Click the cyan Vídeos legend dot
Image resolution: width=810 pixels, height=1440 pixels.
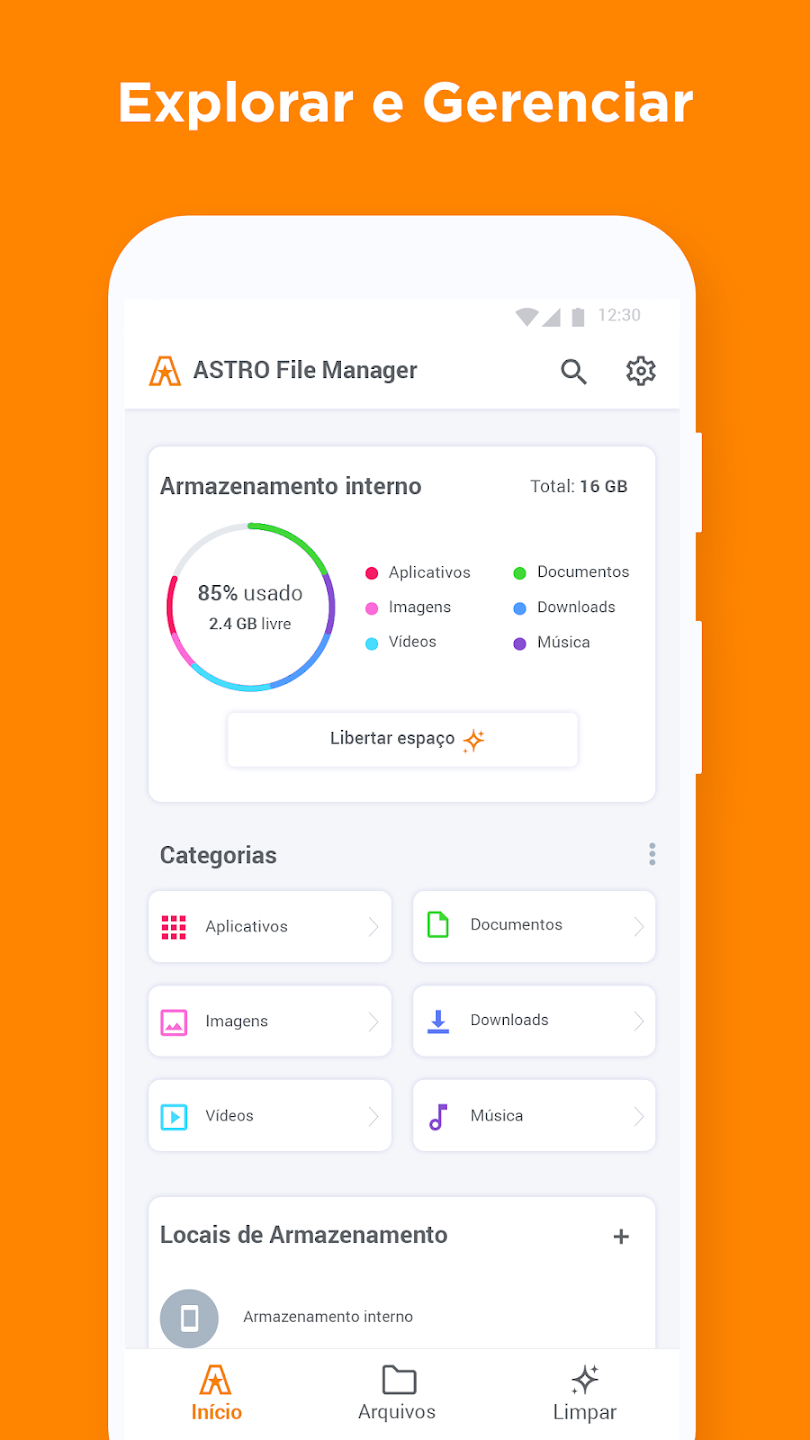coord(372,643)
